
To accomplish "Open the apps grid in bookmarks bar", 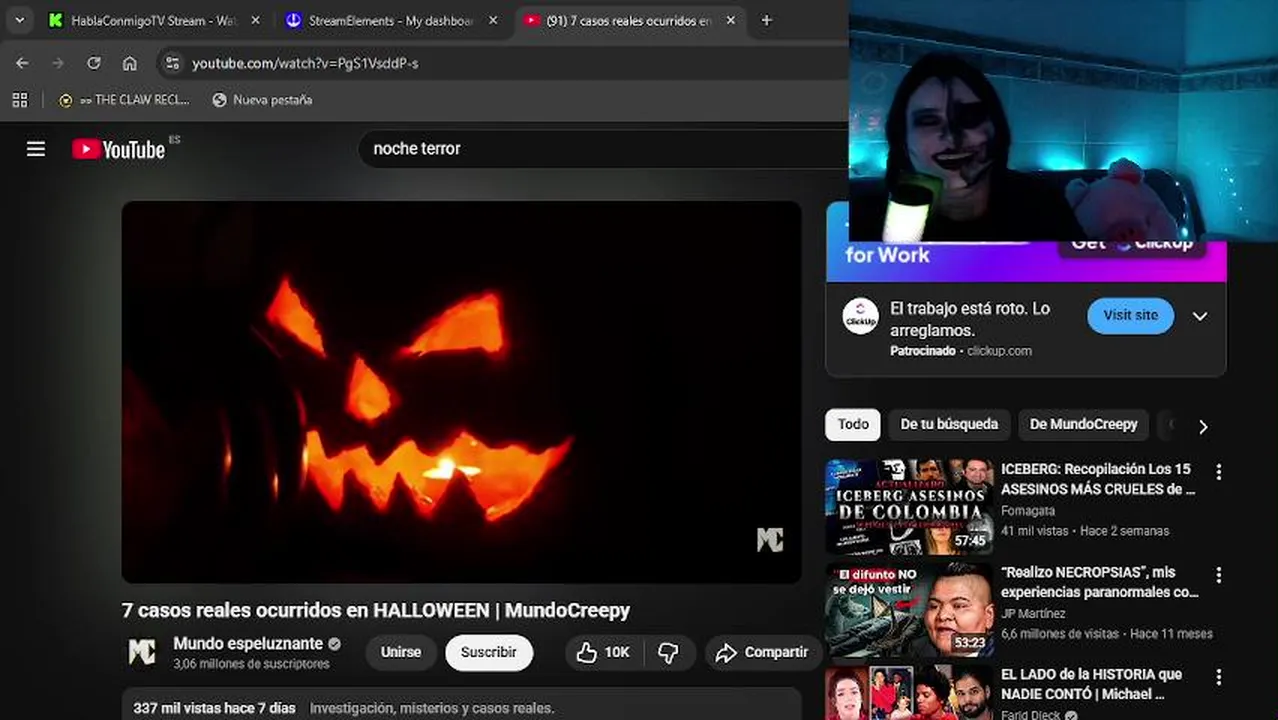I will click(20, 100).
